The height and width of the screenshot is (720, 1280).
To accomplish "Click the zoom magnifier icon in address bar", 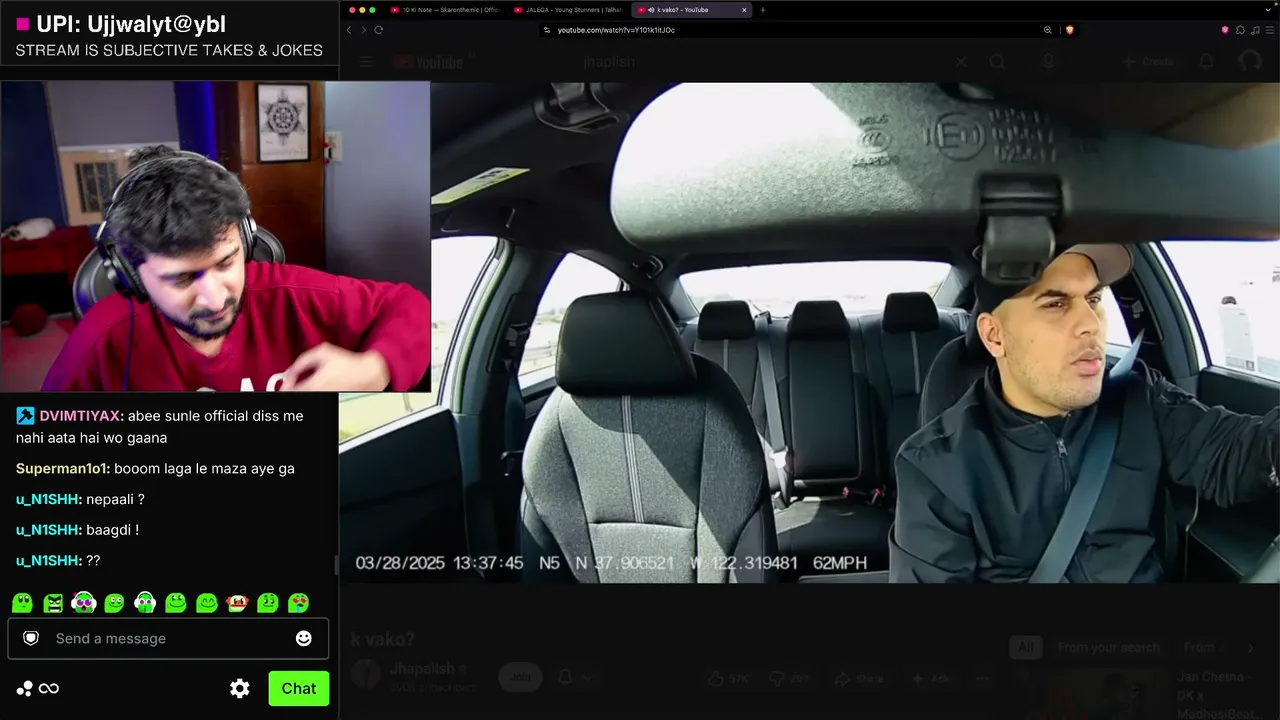I will click(1048, 30).
